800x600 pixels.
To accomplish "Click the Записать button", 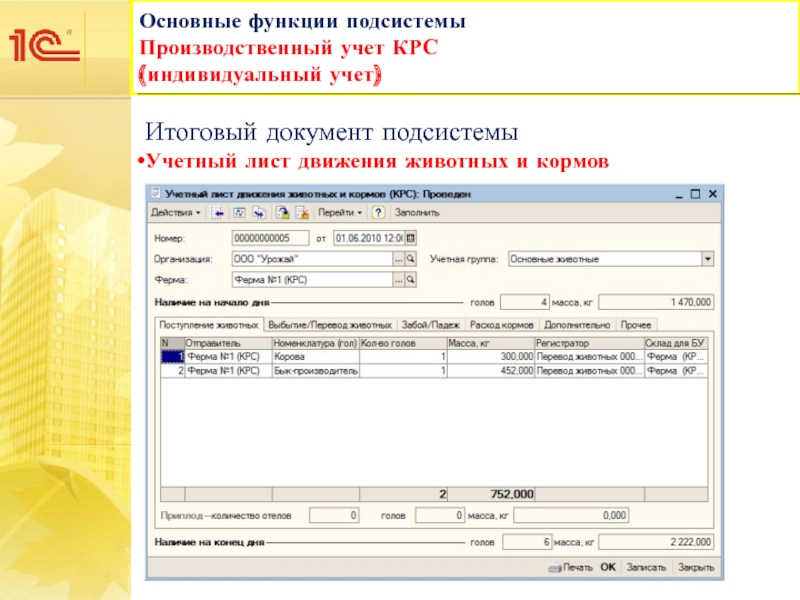I will [645, 567].
